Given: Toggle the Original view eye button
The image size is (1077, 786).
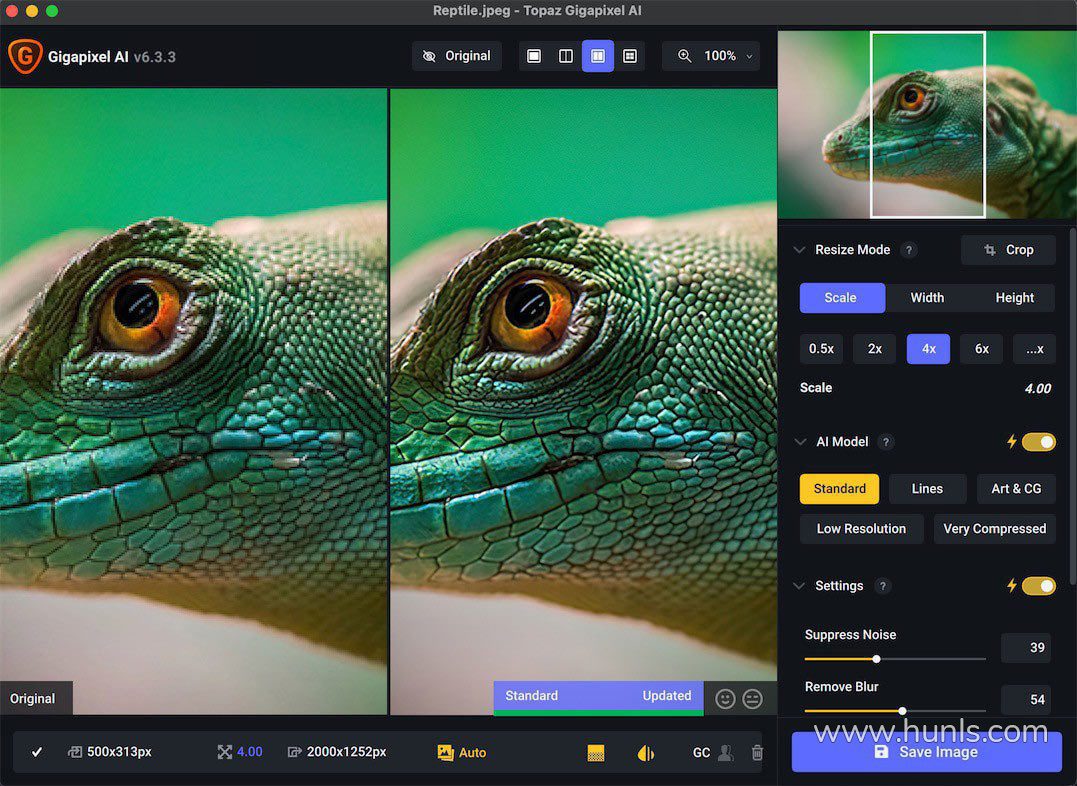Looking at the screenshot, I should click(457, 56).
